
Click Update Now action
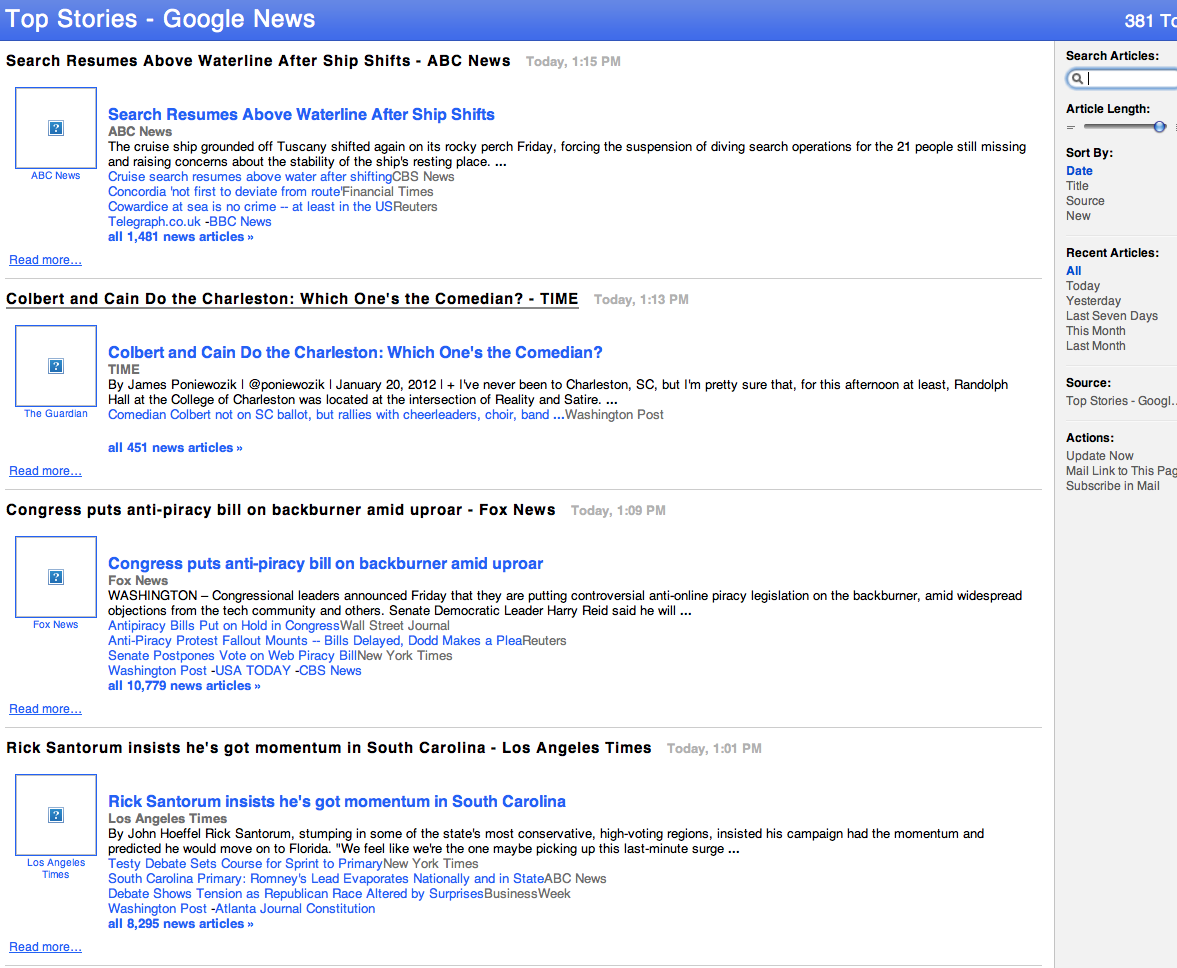click(x=1100, y=456)
